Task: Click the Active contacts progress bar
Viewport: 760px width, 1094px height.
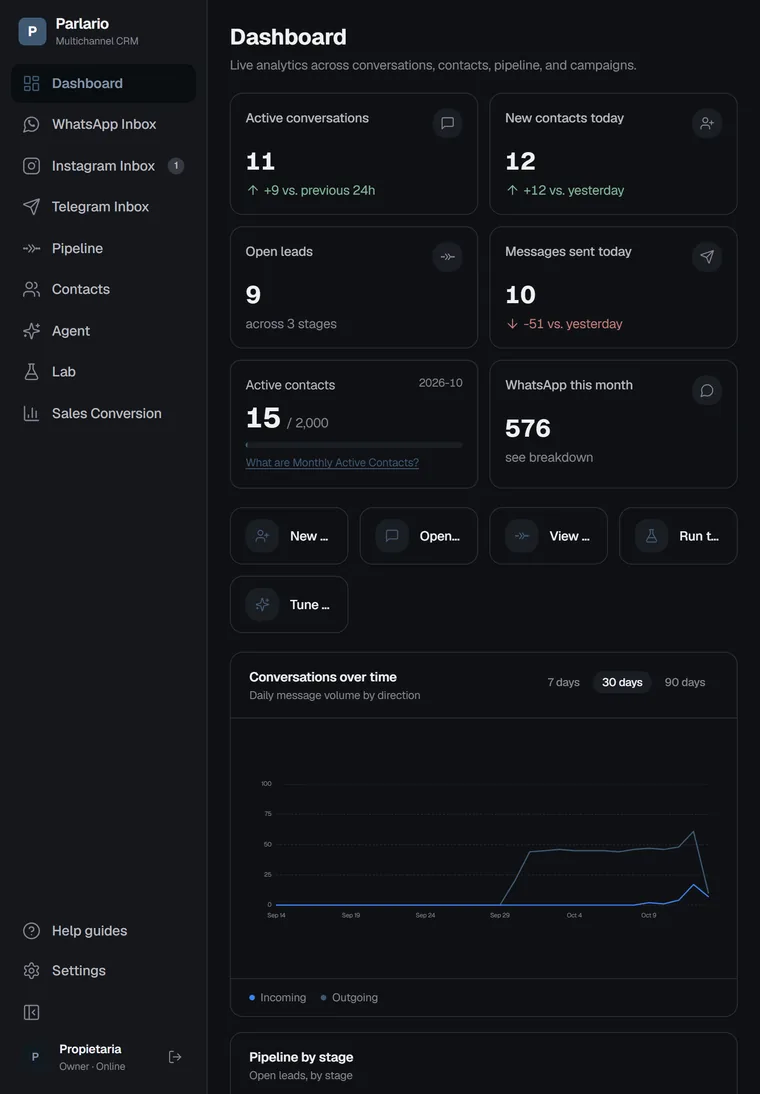Action: [354, 444]
